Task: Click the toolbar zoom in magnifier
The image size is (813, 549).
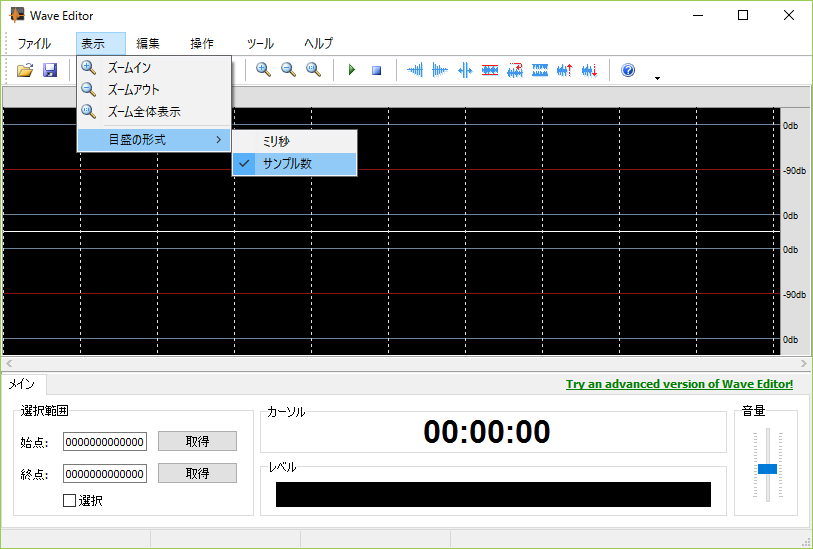Action: click(x=263, y=69)
